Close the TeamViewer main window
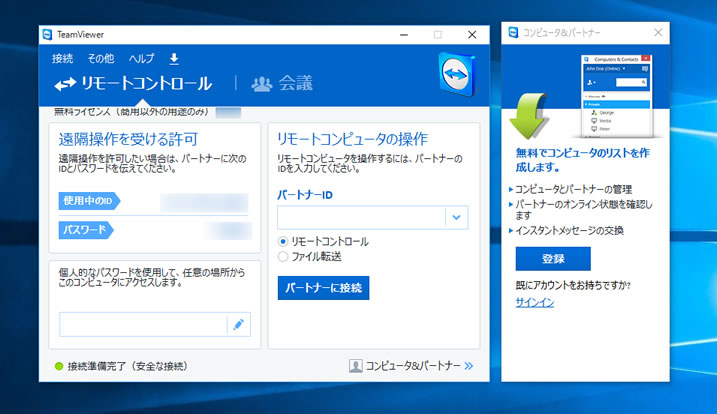The width and height of the screenshot is (717, 414). pyautogui.click(x=472, y=35)
